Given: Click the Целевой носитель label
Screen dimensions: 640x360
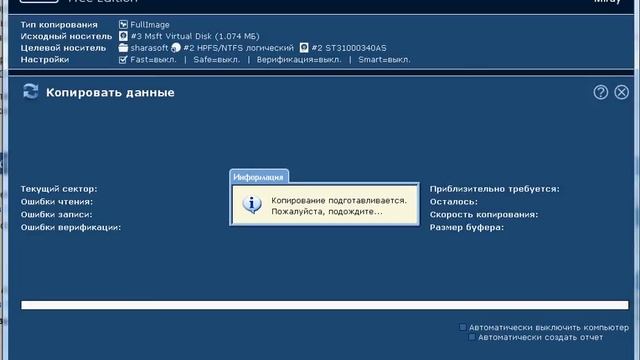Looking at the screenshot, I should click(x=63, y=48).
